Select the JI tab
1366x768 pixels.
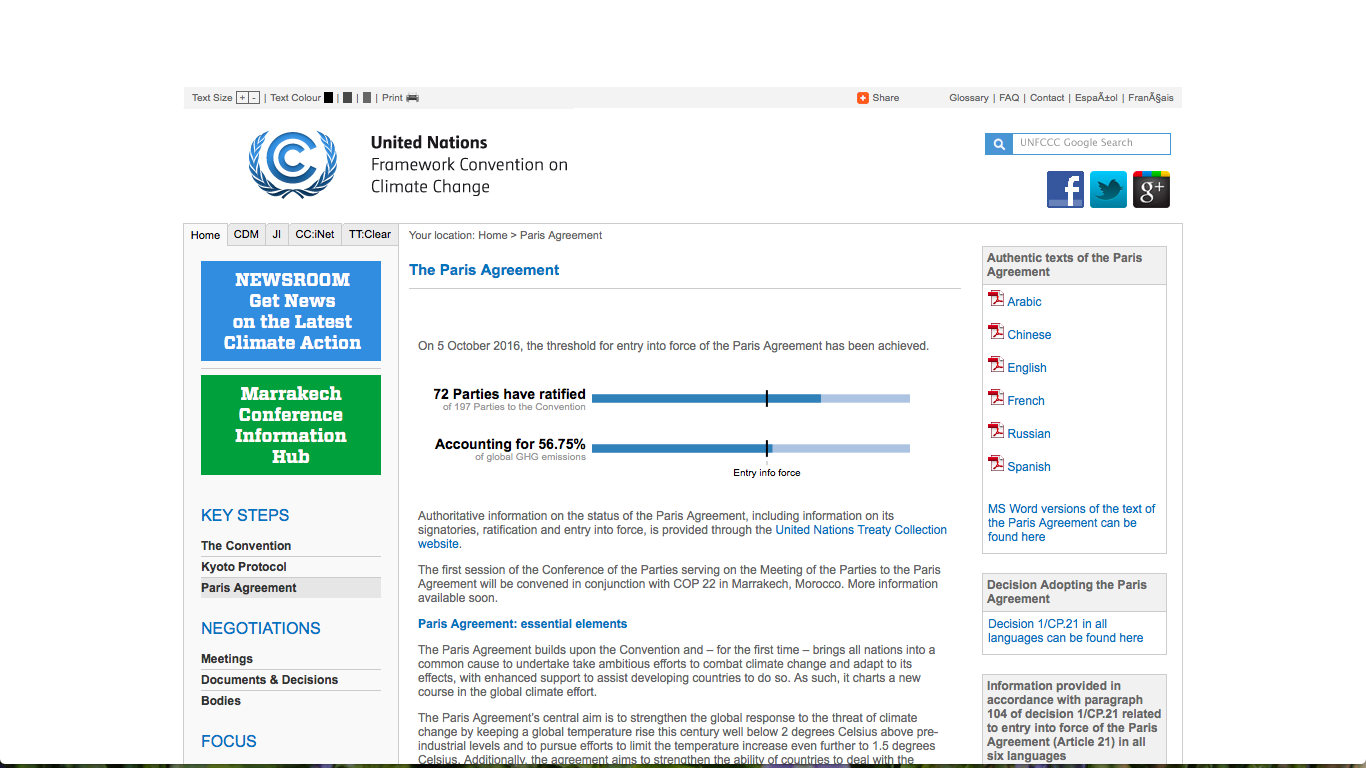coord(277,235)
